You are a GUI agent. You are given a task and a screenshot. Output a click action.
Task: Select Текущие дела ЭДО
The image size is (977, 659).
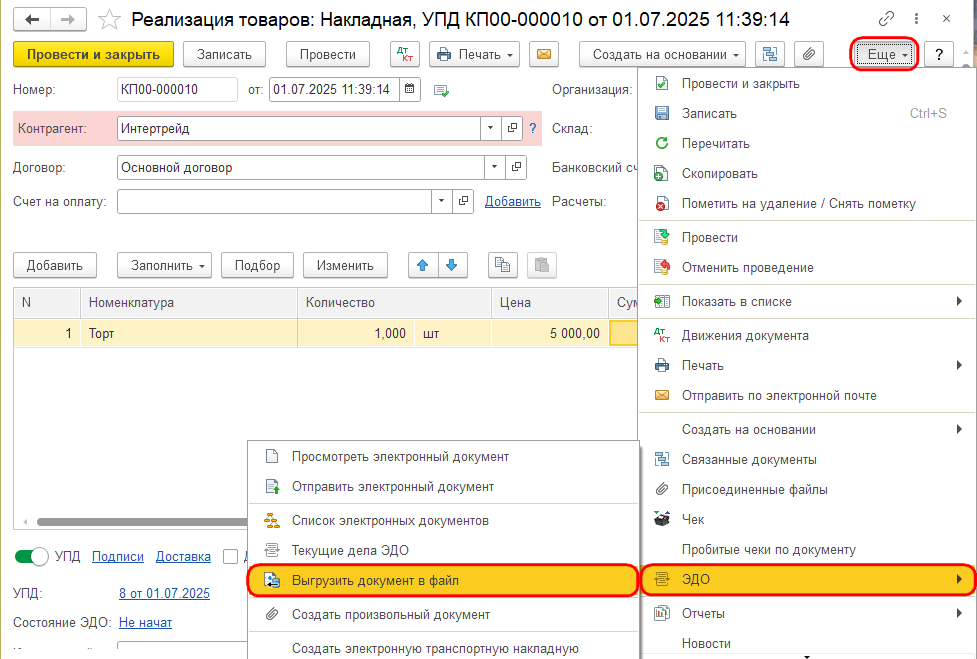point(444,551)
